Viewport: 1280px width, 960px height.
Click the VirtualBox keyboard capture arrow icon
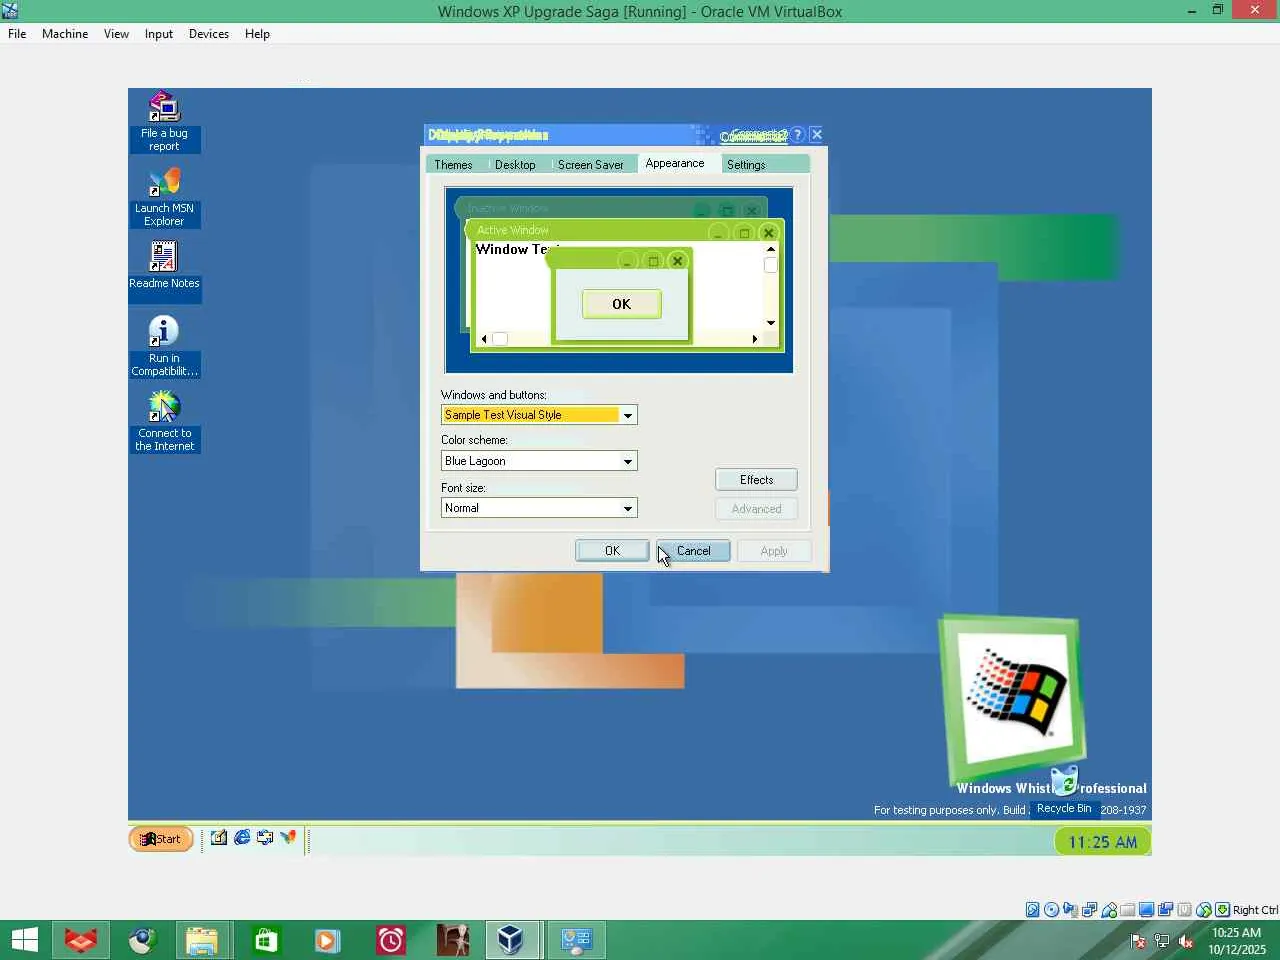[1223, 910]
